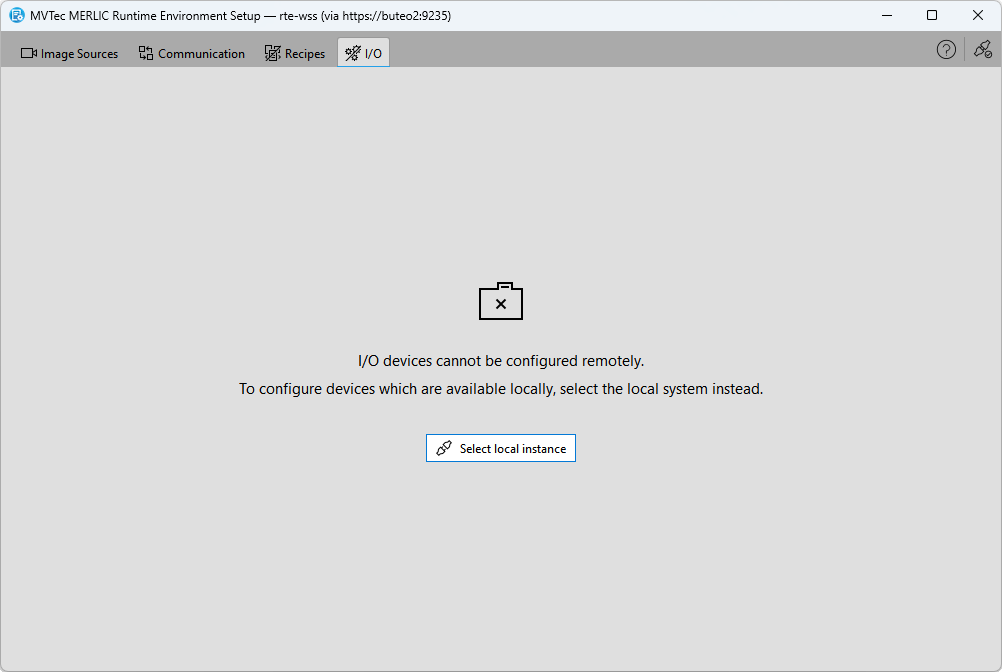The height and width of the screenshot is (672, 1002).
Task: Open help via the question mark icon
Action: (946, 50)
